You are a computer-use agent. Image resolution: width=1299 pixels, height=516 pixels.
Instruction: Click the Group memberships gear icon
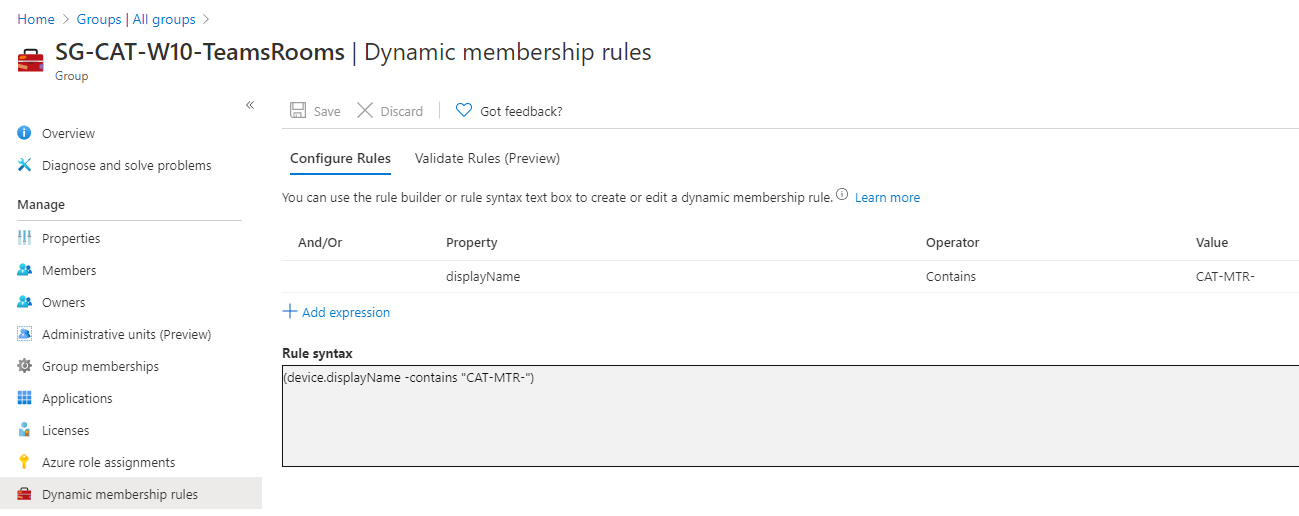point(25,366)
